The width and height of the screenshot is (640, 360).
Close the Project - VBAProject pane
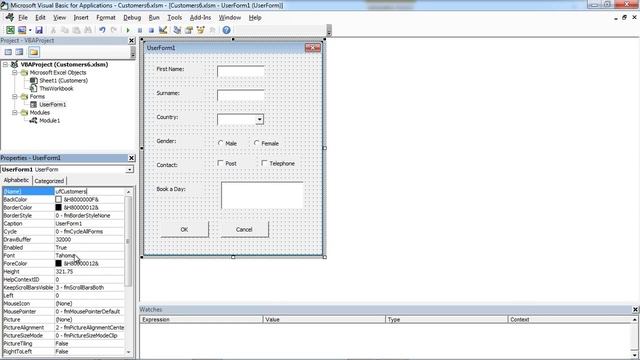pos(131,40)
